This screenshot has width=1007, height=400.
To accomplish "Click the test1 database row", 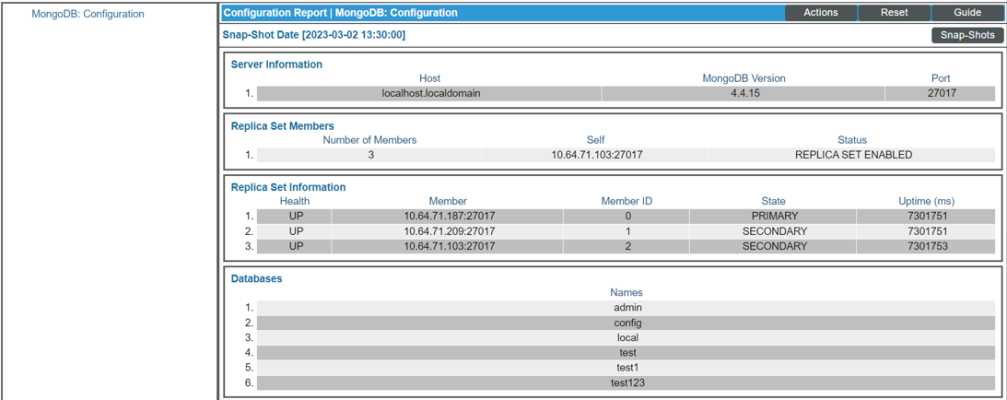I will coord(626,368).
